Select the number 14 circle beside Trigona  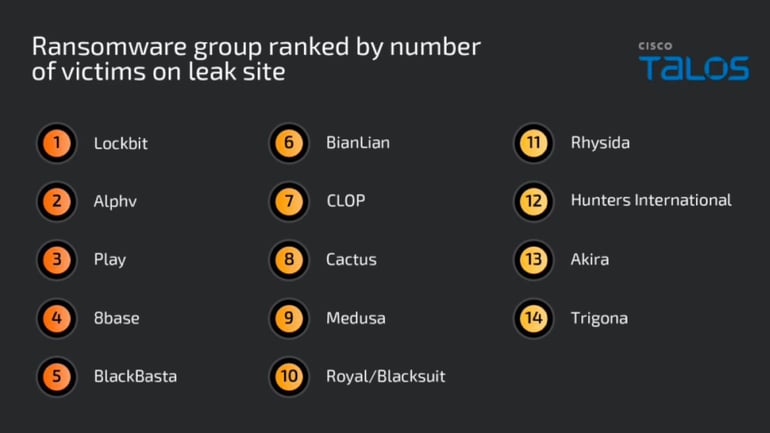coord(533,318)
